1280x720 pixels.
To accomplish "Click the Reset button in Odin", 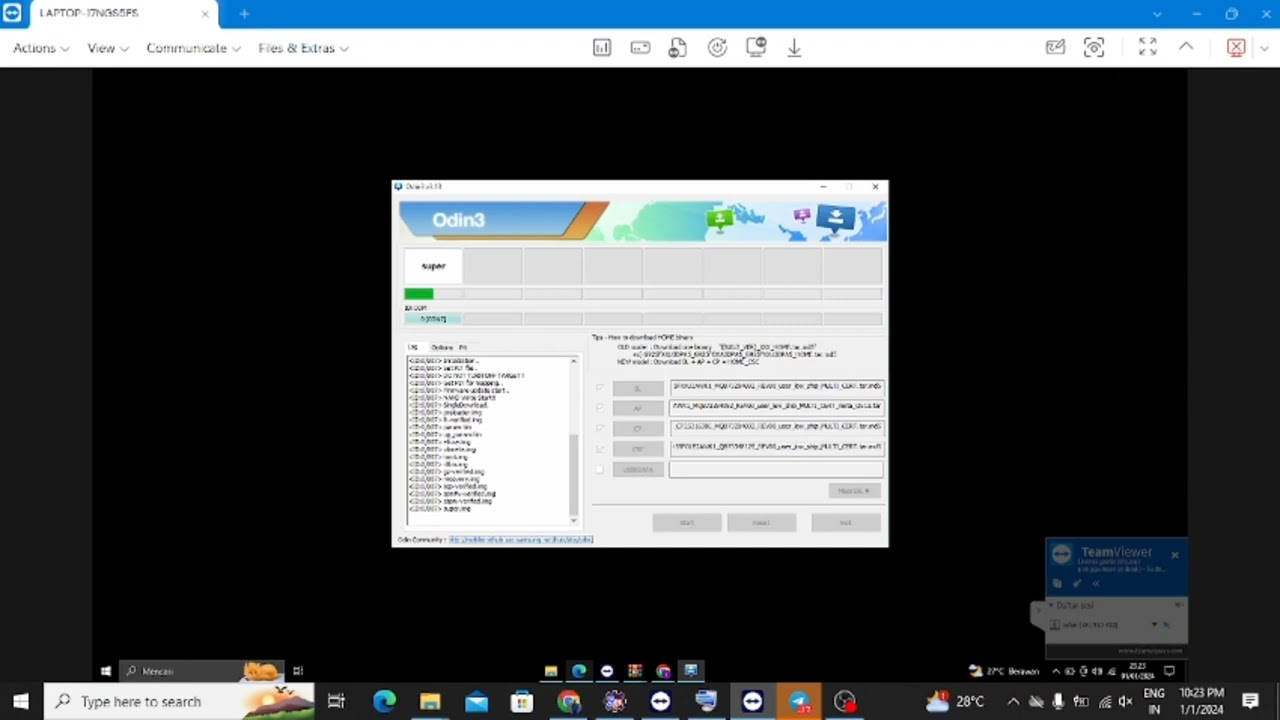I will tap(761, 522).
